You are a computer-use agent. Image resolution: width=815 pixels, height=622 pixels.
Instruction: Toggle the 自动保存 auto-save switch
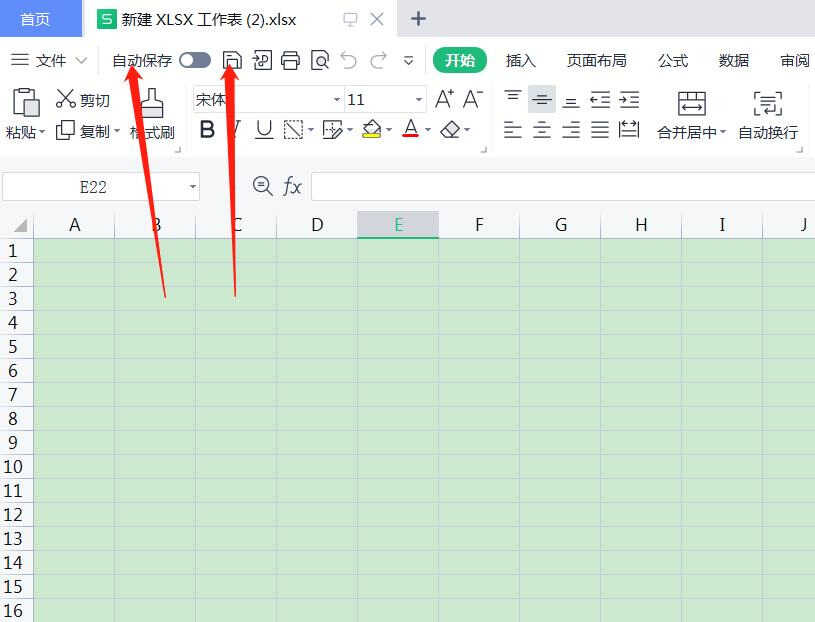195,60
